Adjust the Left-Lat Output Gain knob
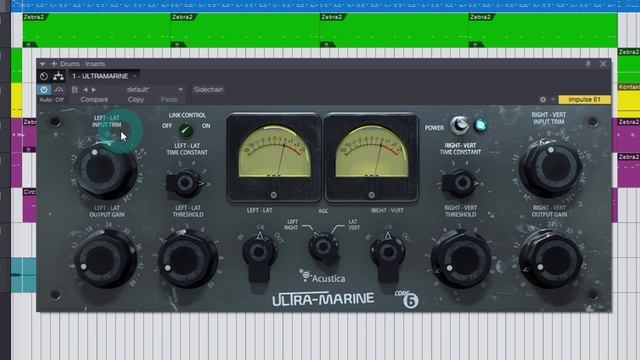Viewport: 640px width, 360px height. coord(106,259)
